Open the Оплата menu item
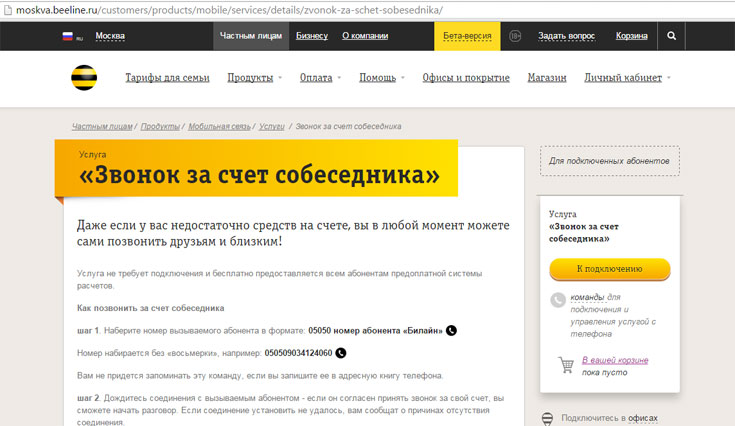The width and height of the screenshot is (735, 426). [316, 78]
